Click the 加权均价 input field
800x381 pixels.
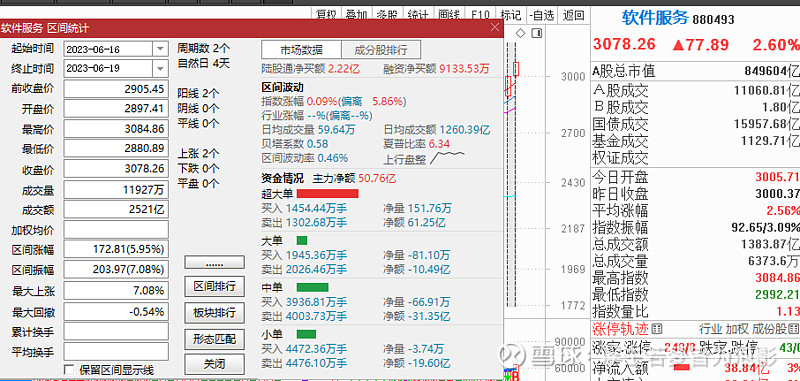116,230
